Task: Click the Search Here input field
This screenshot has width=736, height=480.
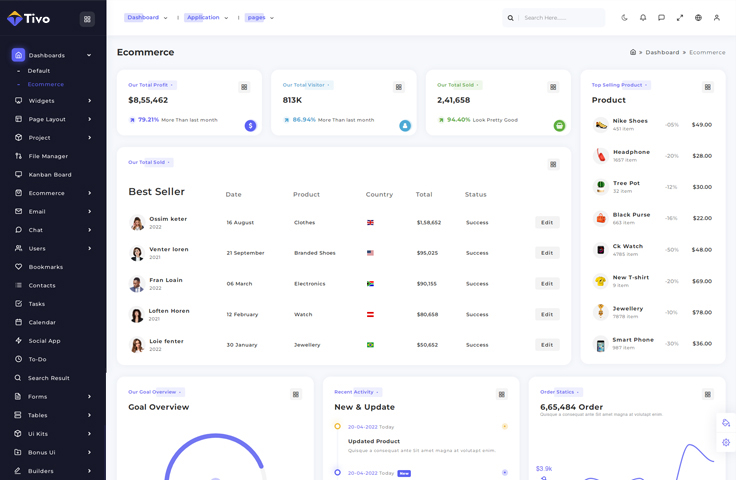Action: [x=560, y=18]
